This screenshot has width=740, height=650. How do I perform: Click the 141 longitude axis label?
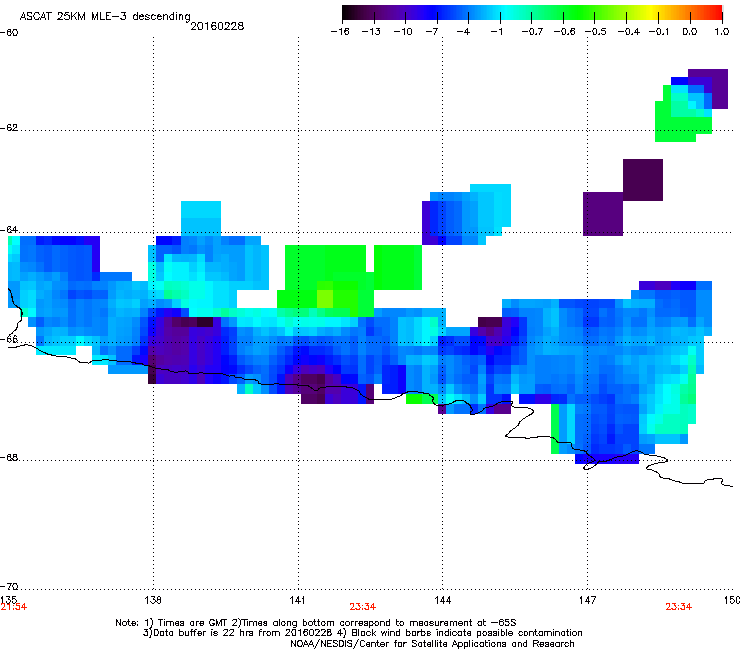pos(297,600)
